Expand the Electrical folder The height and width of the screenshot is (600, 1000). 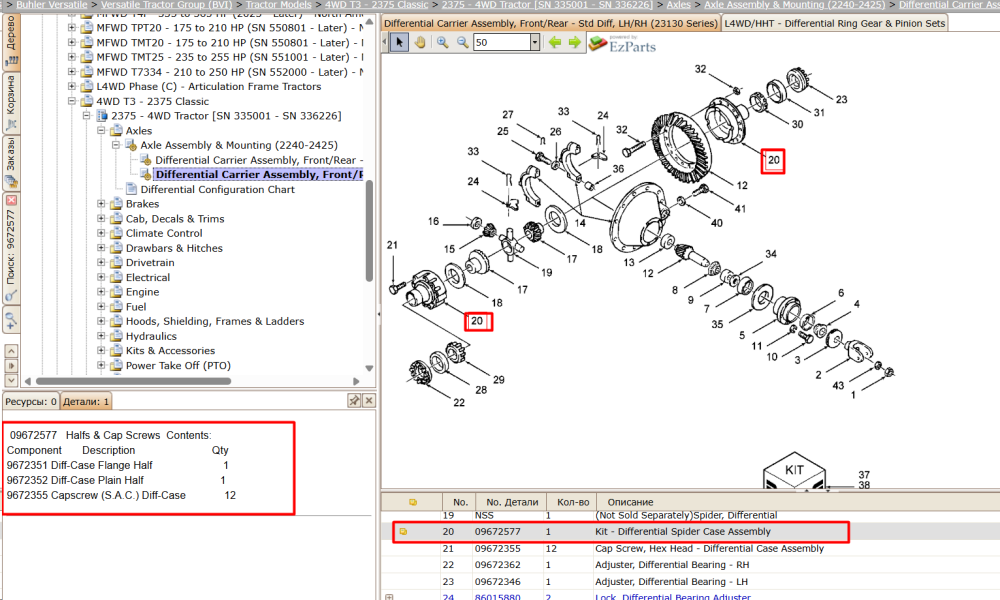101,277
